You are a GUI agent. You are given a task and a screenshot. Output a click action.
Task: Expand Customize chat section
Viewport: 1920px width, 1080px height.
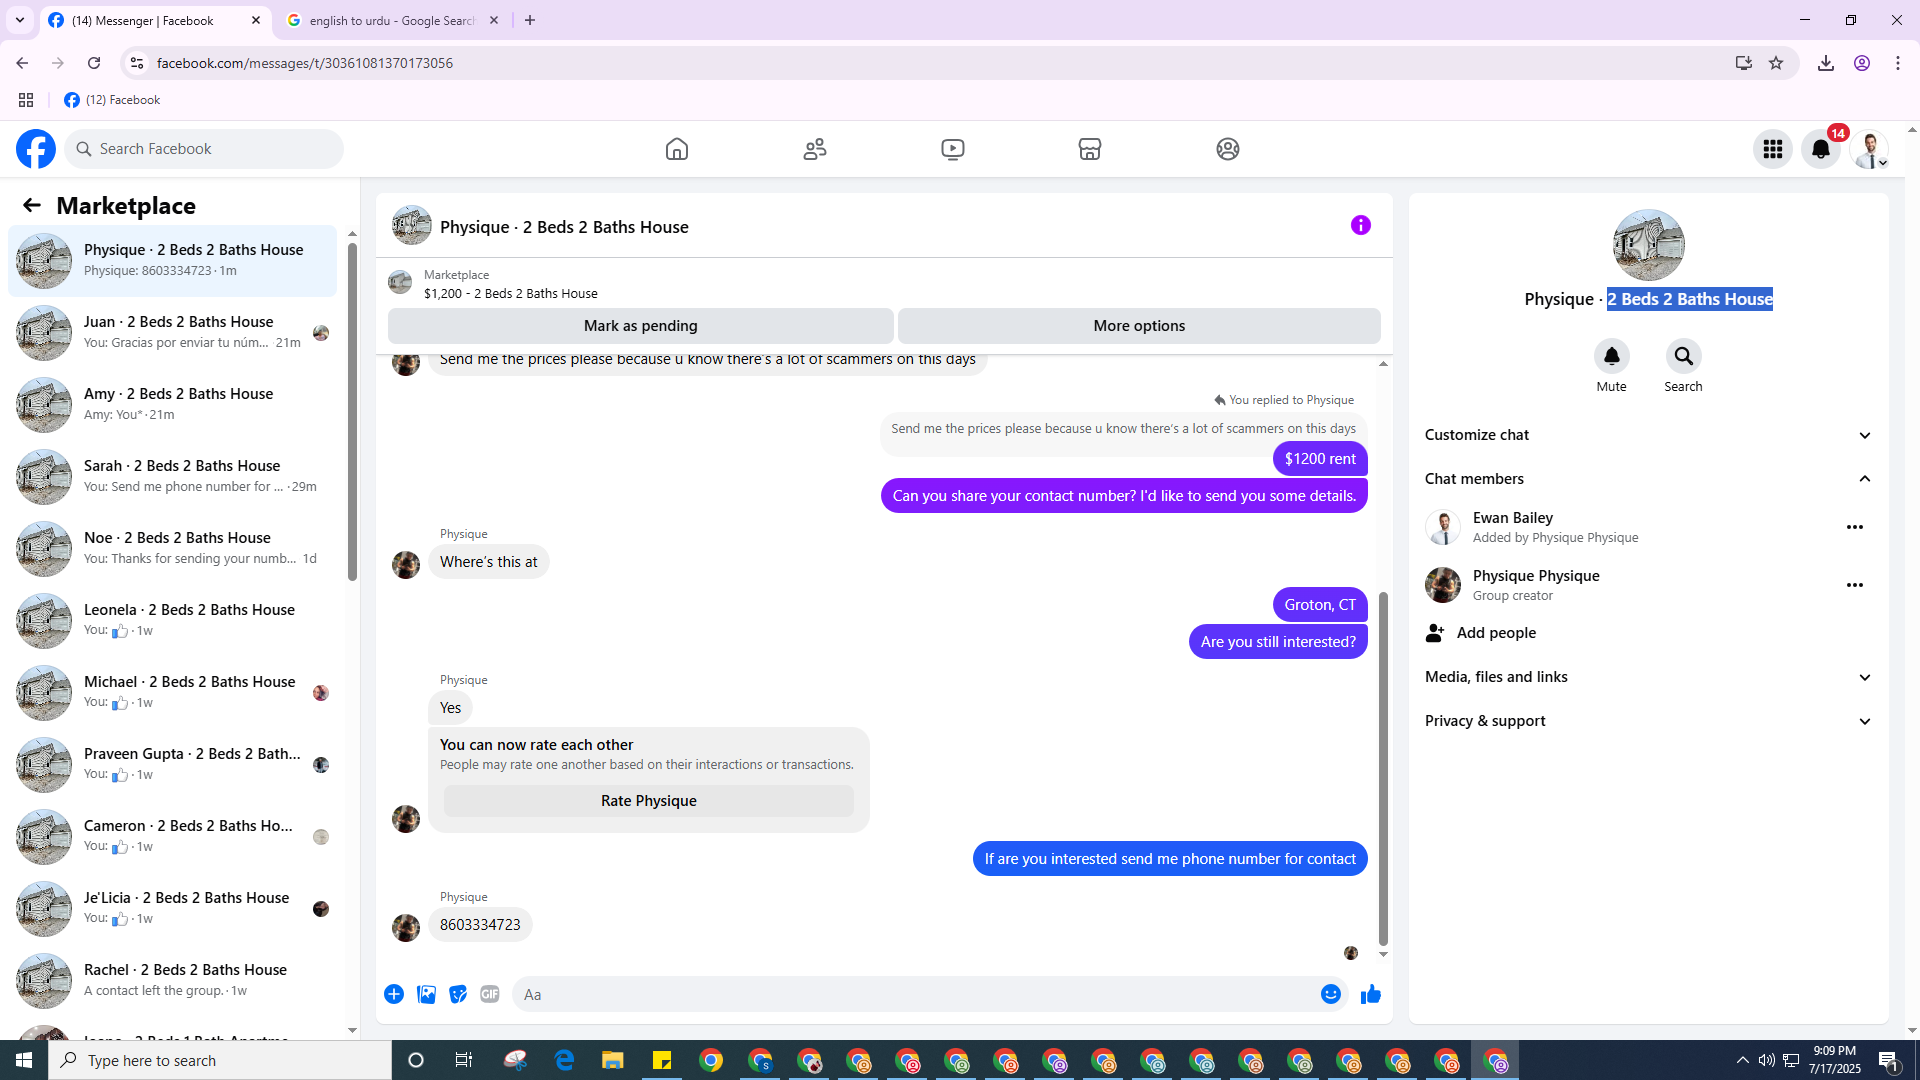[x=1649, y=435]
